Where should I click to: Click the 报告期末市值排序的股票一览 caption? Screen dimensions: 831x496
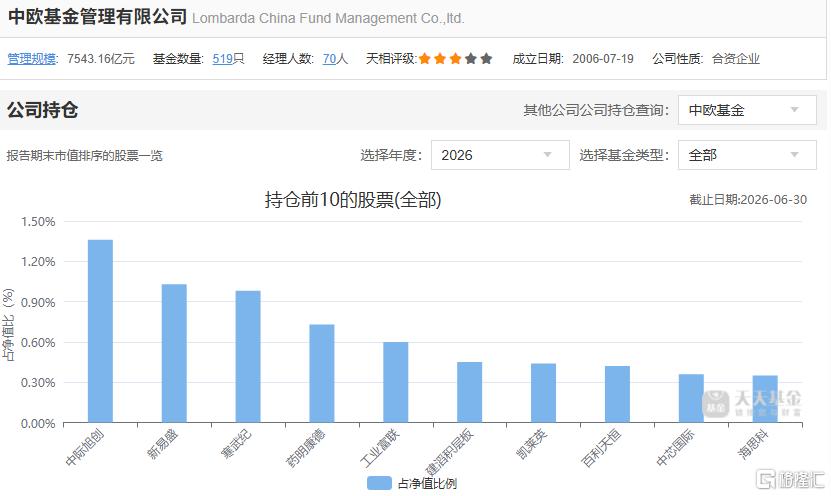(84, 156)
